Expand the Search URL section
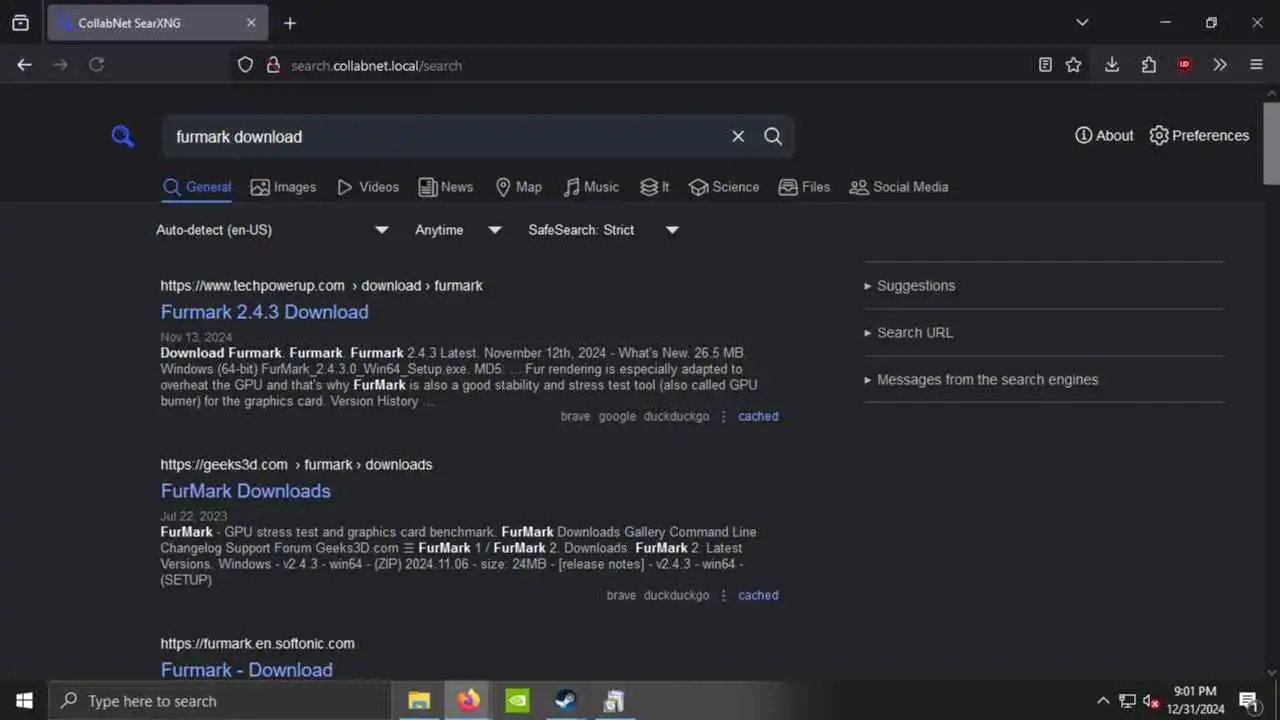 [x=909, y=333]
